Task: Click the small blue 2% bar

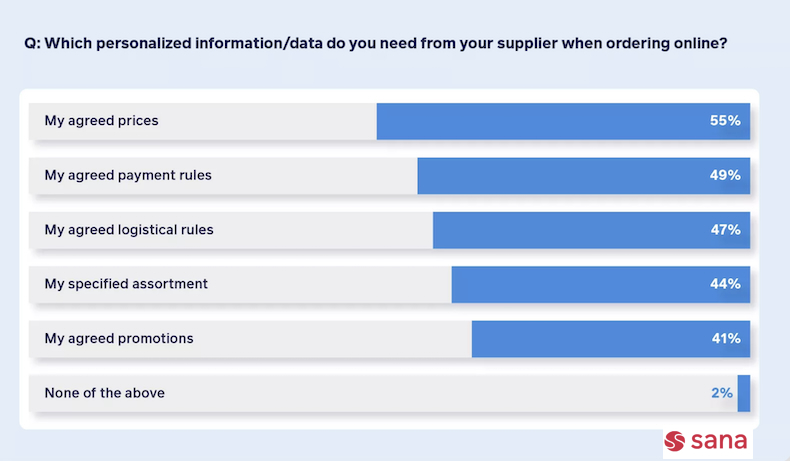Action: pos(744,393)
